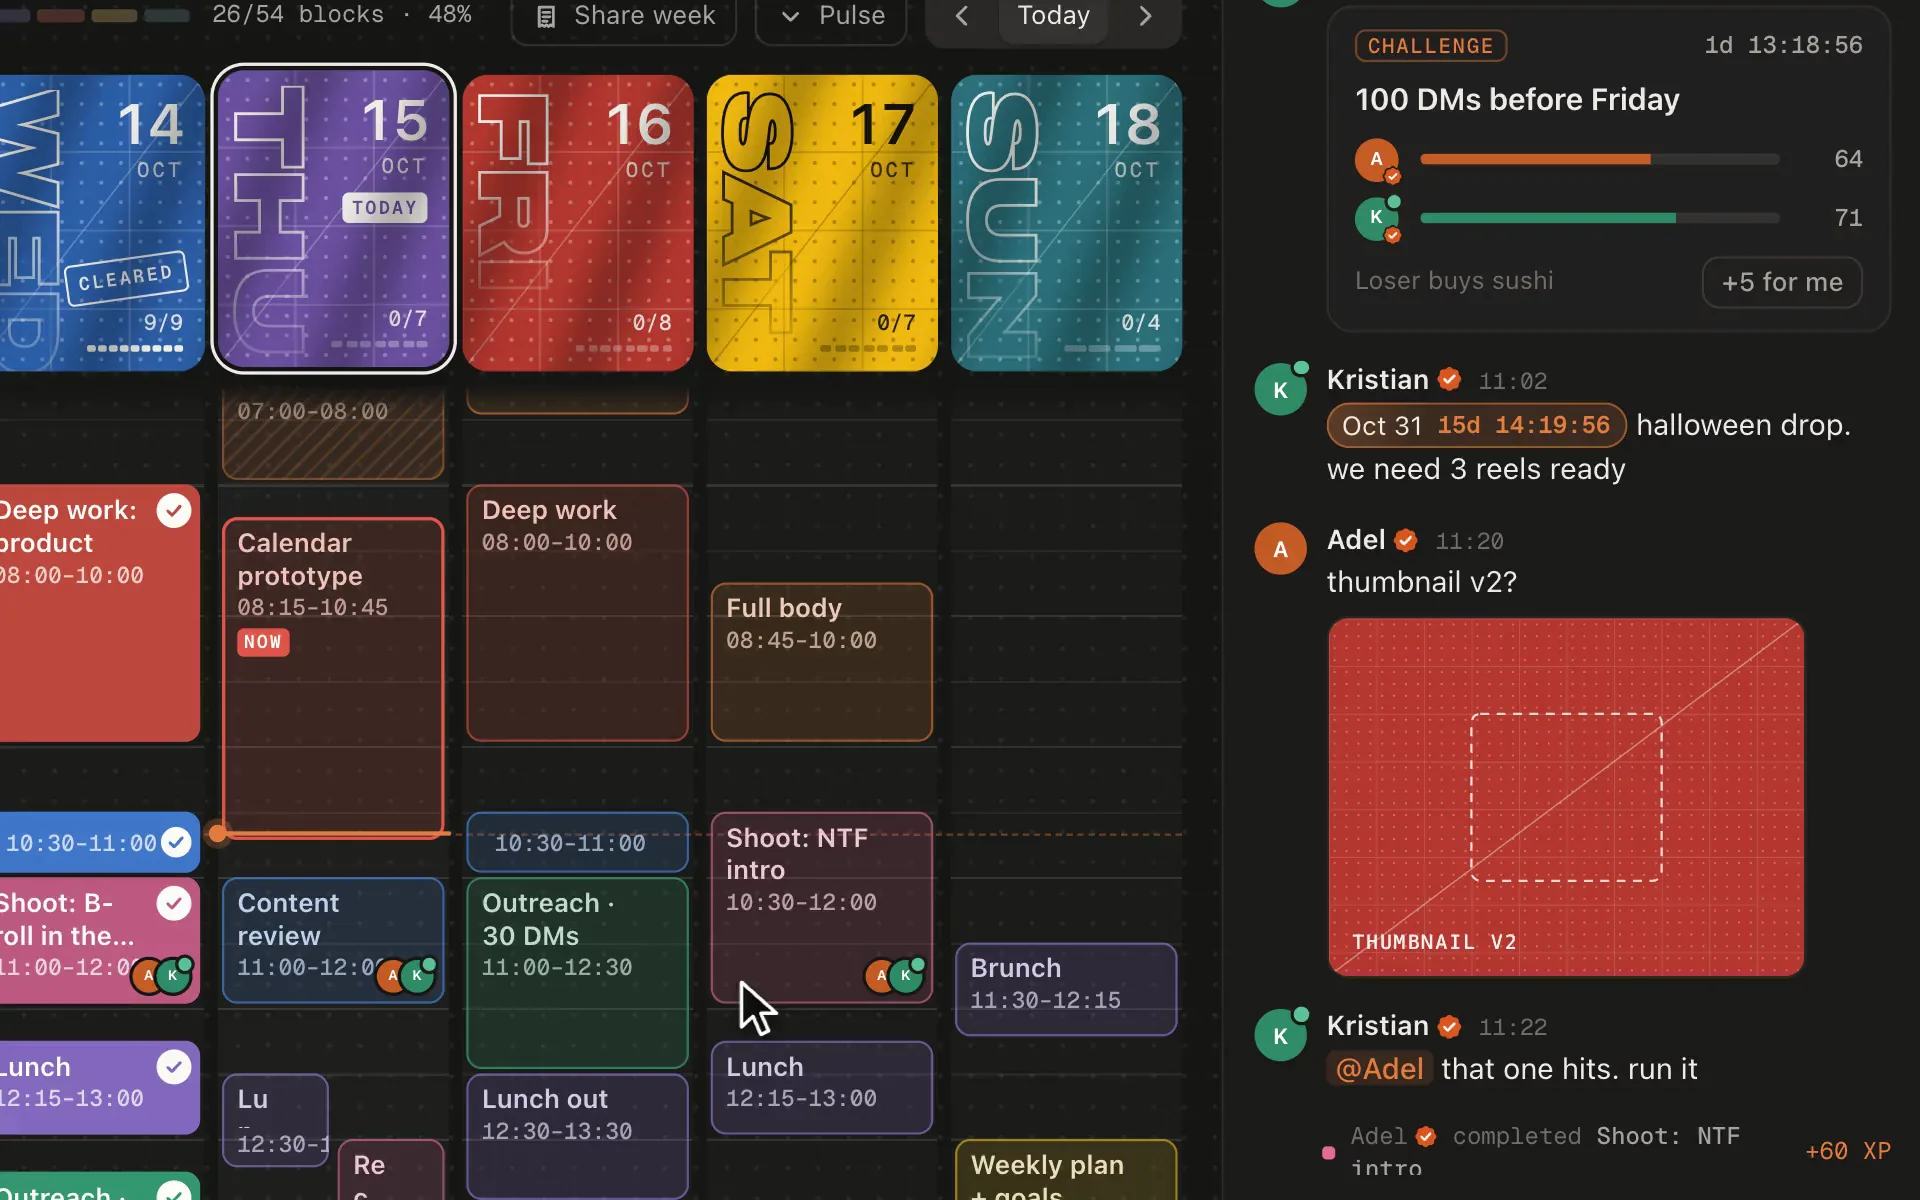Click Adel's avatar on the 11:20 message
The width and height of the screenshot is (1920, 1200).
[x=1280, y=549]
